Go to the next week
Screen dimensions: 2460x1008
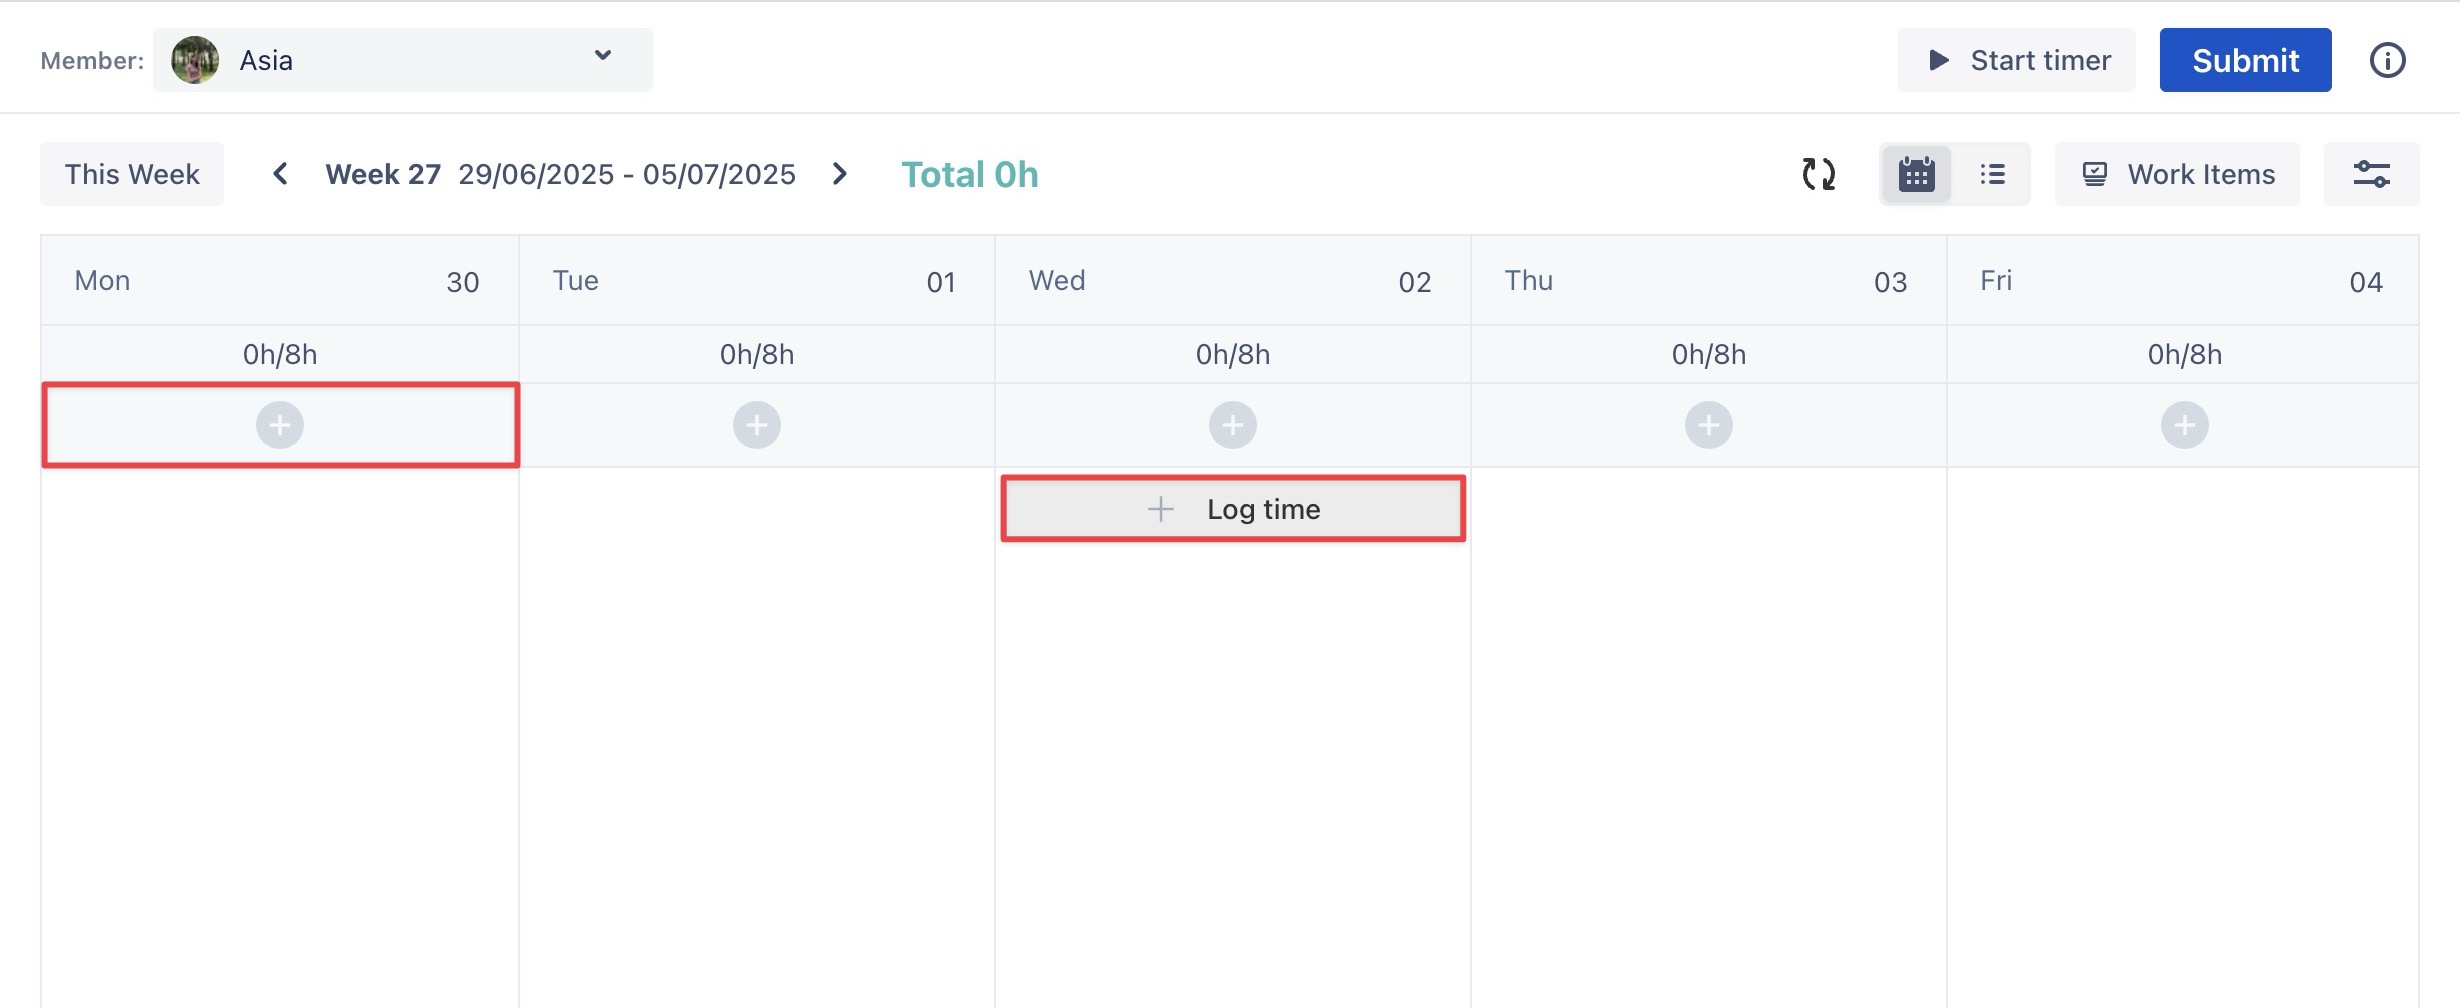click(840, 174)
